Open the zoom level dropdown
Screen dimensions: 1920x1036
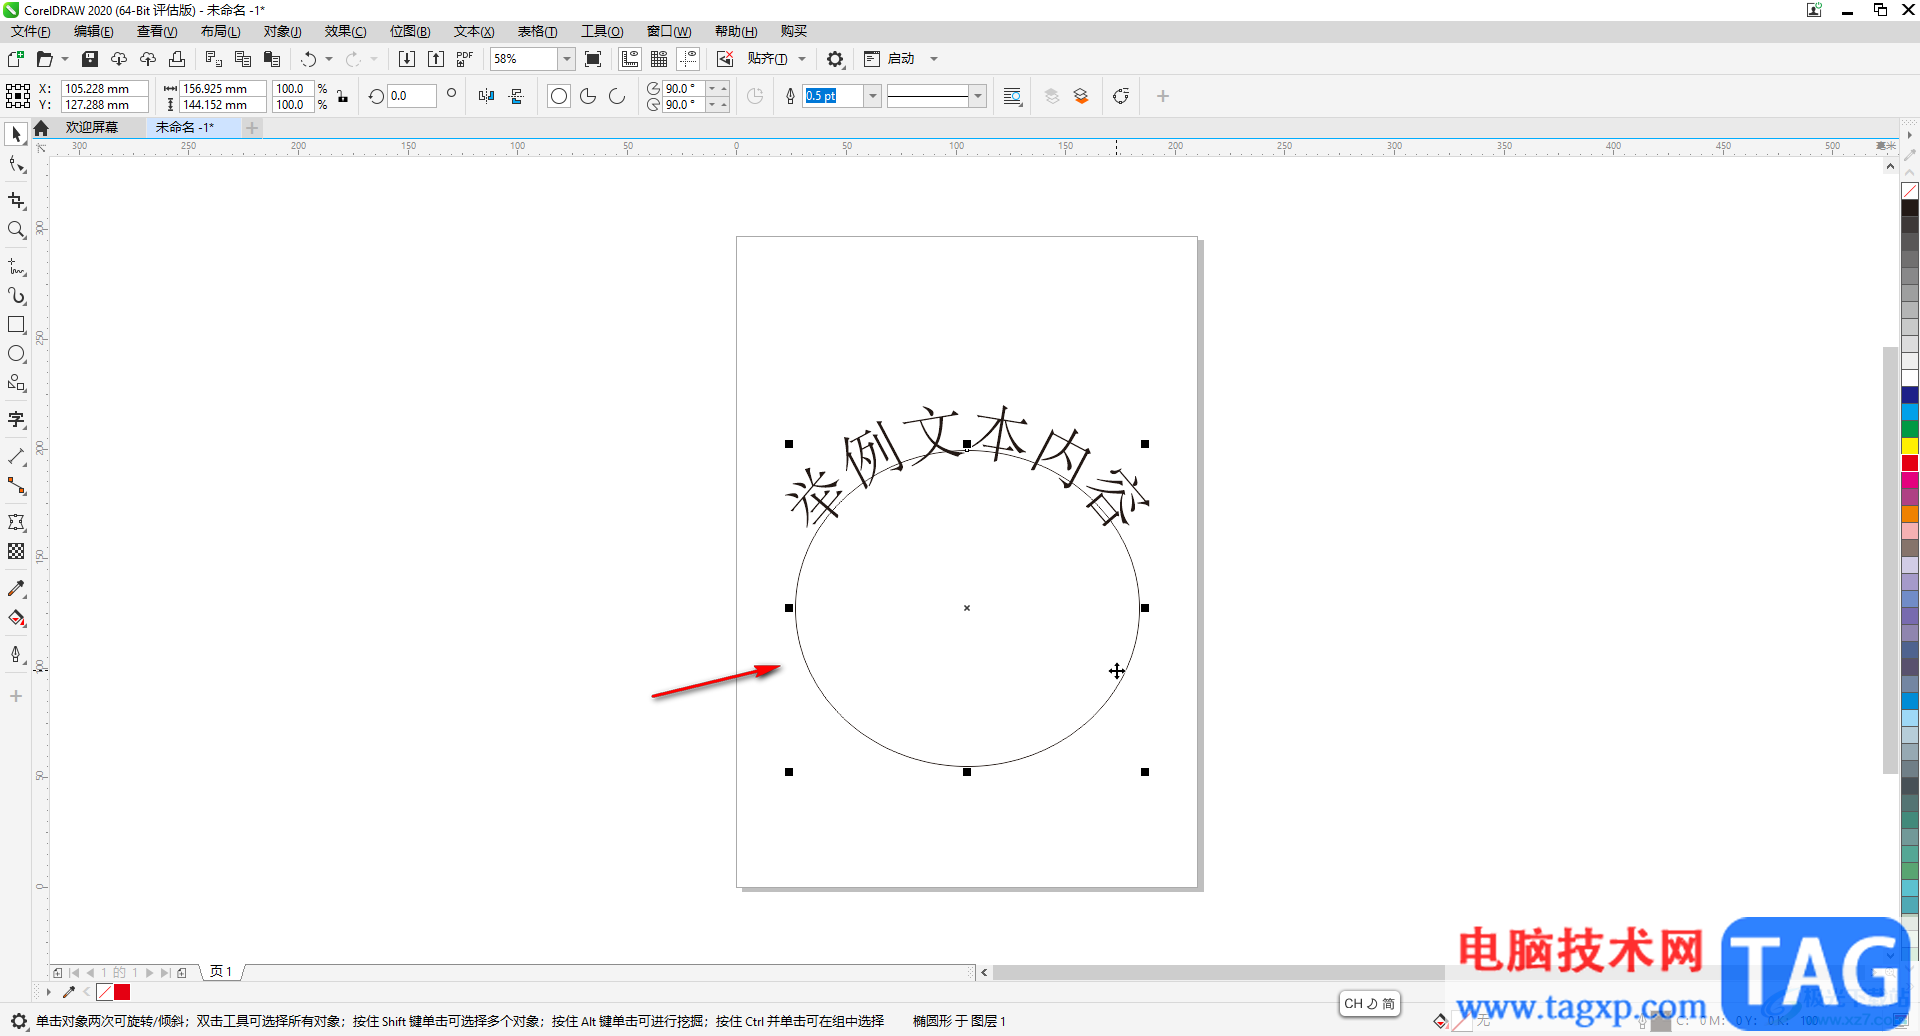pos(566,59)
